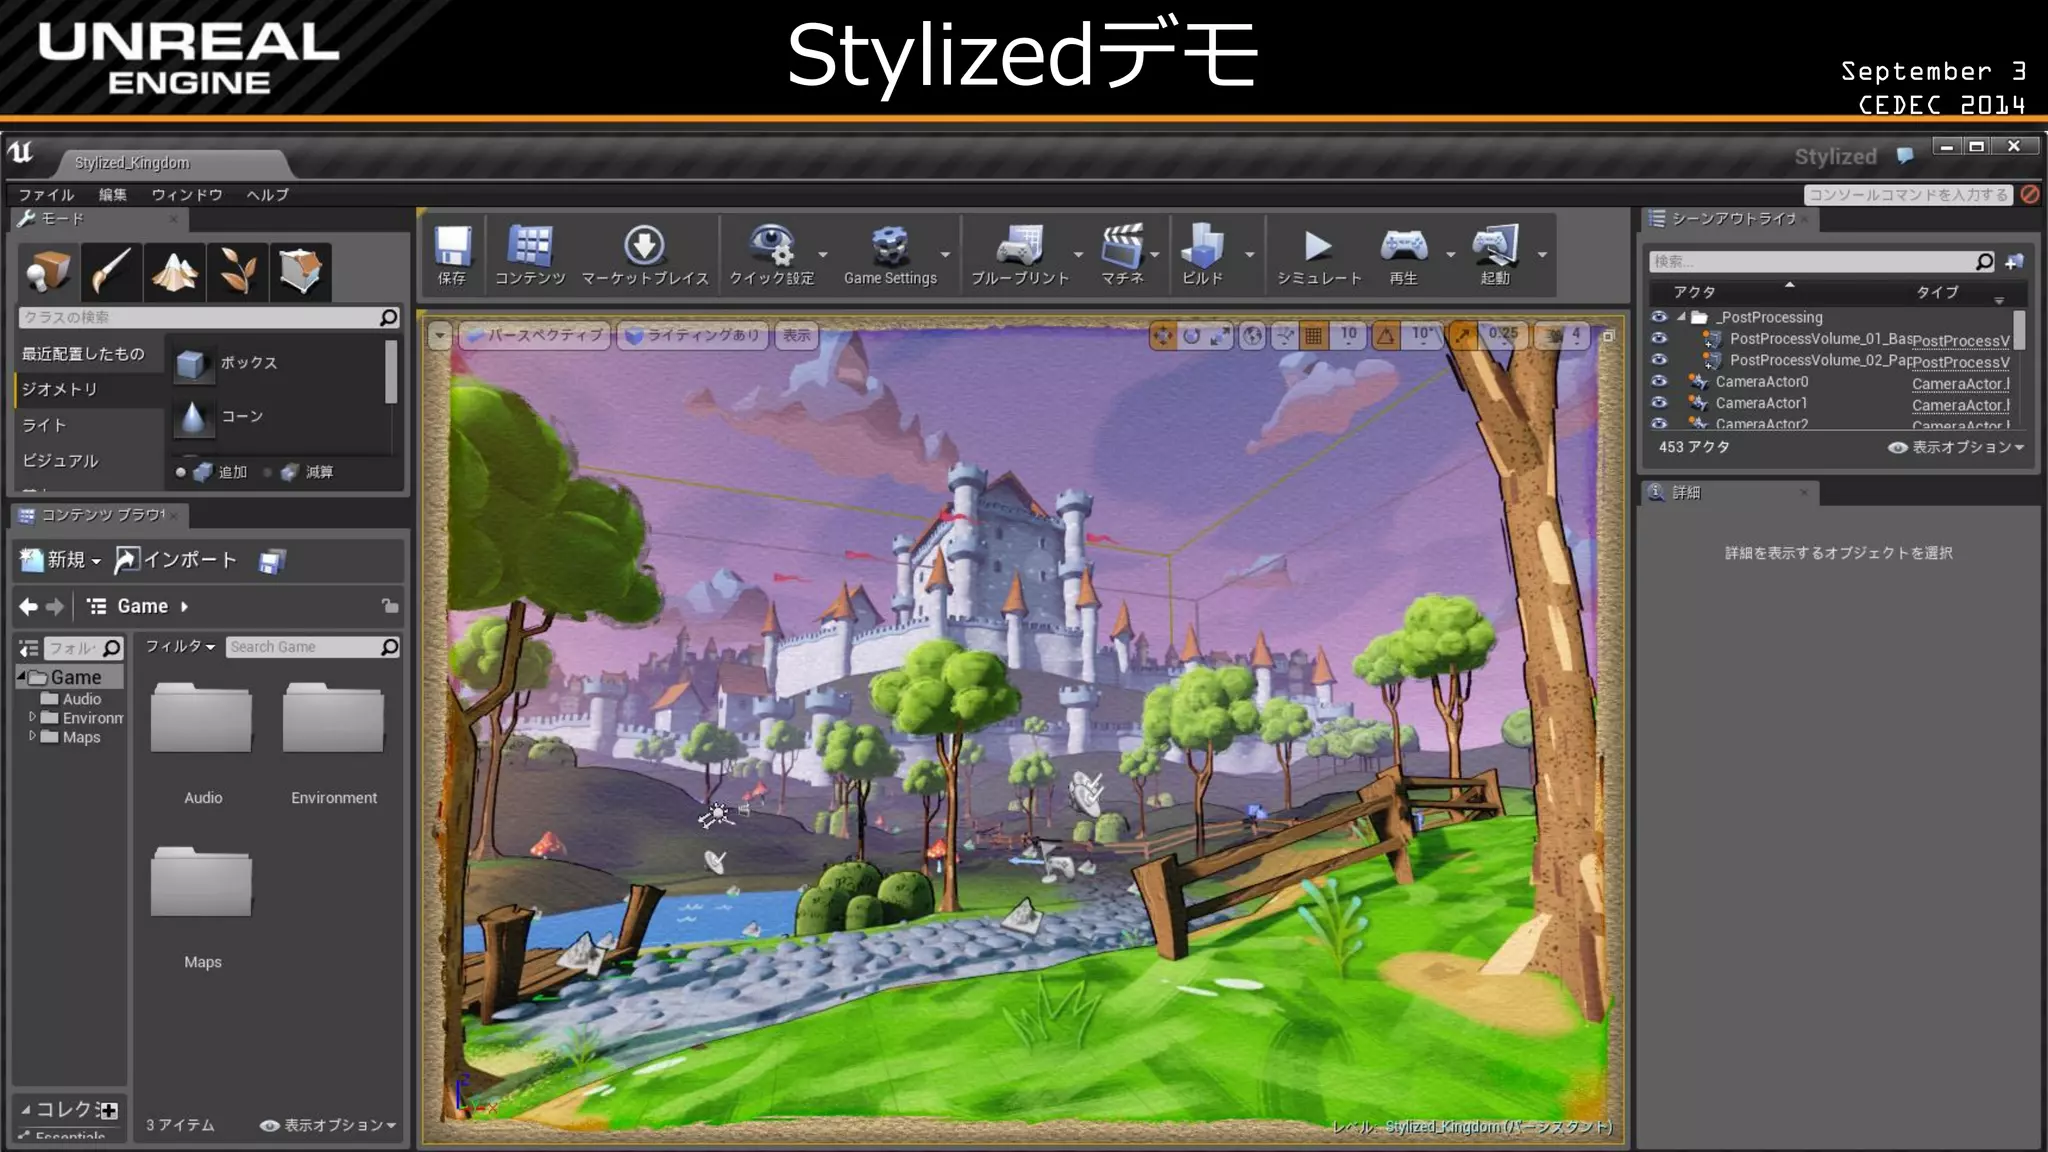Open the Content (コンテンツ) browser icon
The image size is (2048, 1152).
coord(530,246)
